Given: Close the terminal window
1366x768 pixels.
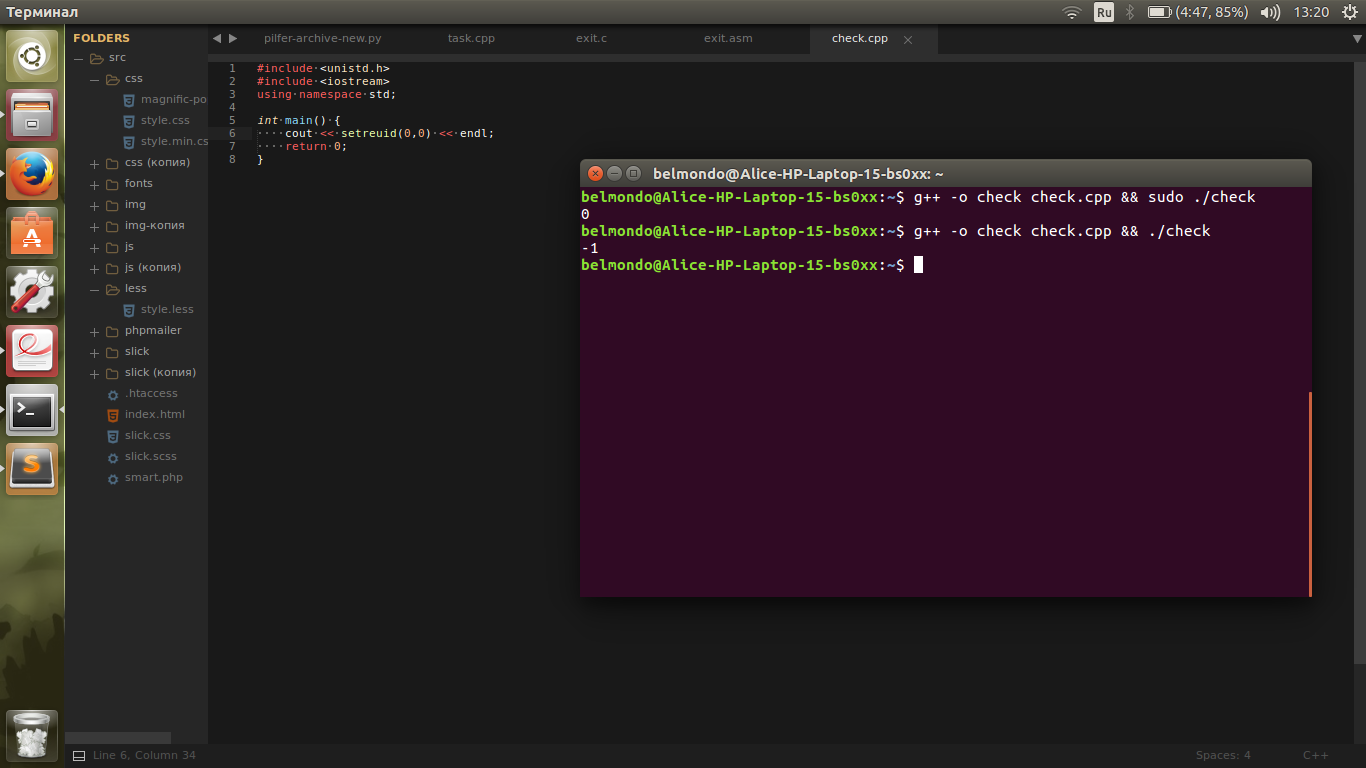Looking at the screenshot, I should pyautogui.click(x=595, y=173).
